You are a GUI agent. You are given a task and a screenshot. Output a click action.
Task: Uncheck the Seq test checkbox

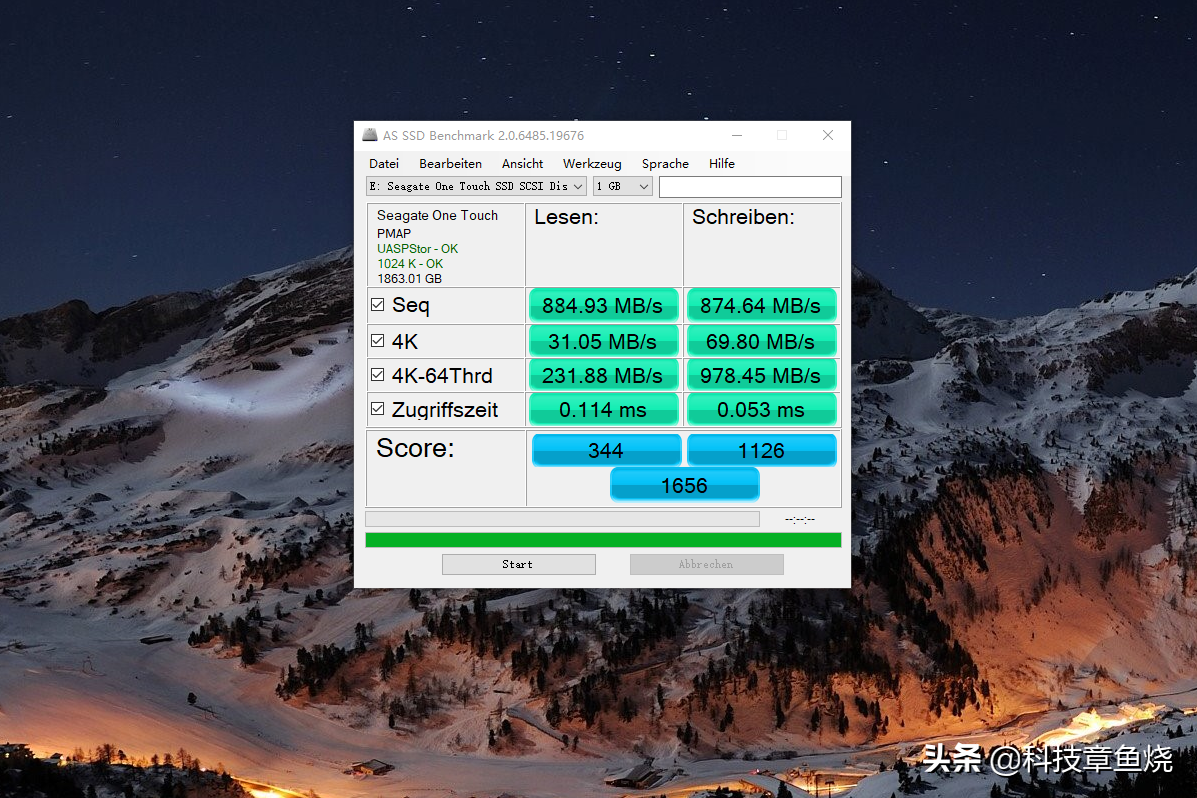(377, 305)
